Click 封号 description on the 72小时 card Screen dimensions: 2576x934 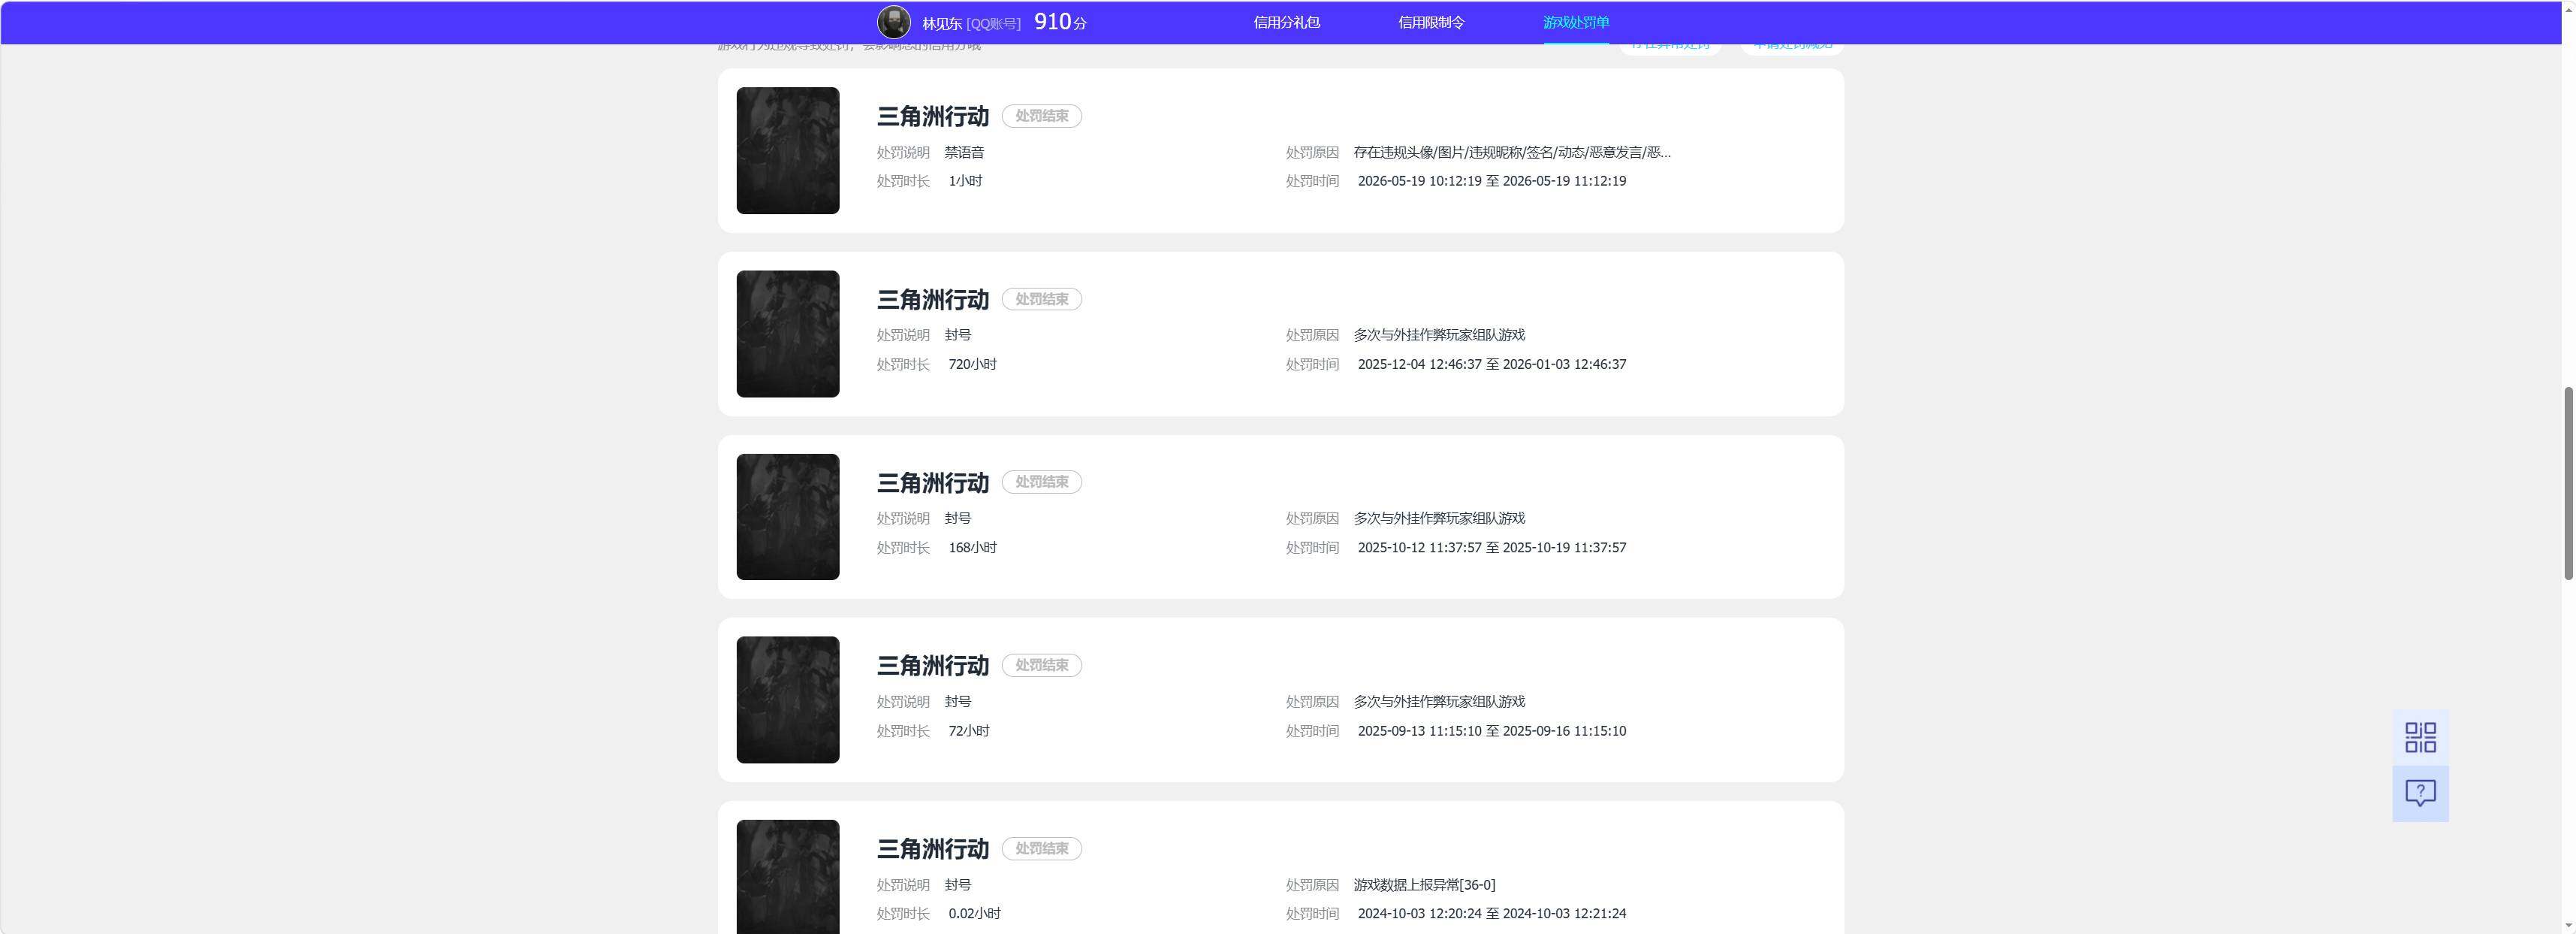click(x=957, y=701)
